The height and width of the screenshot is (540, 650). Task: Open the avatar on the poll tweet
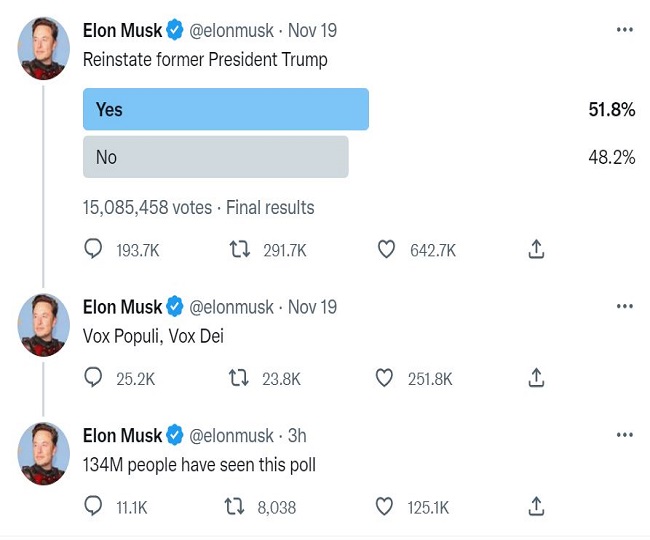[x=44, y=49]
